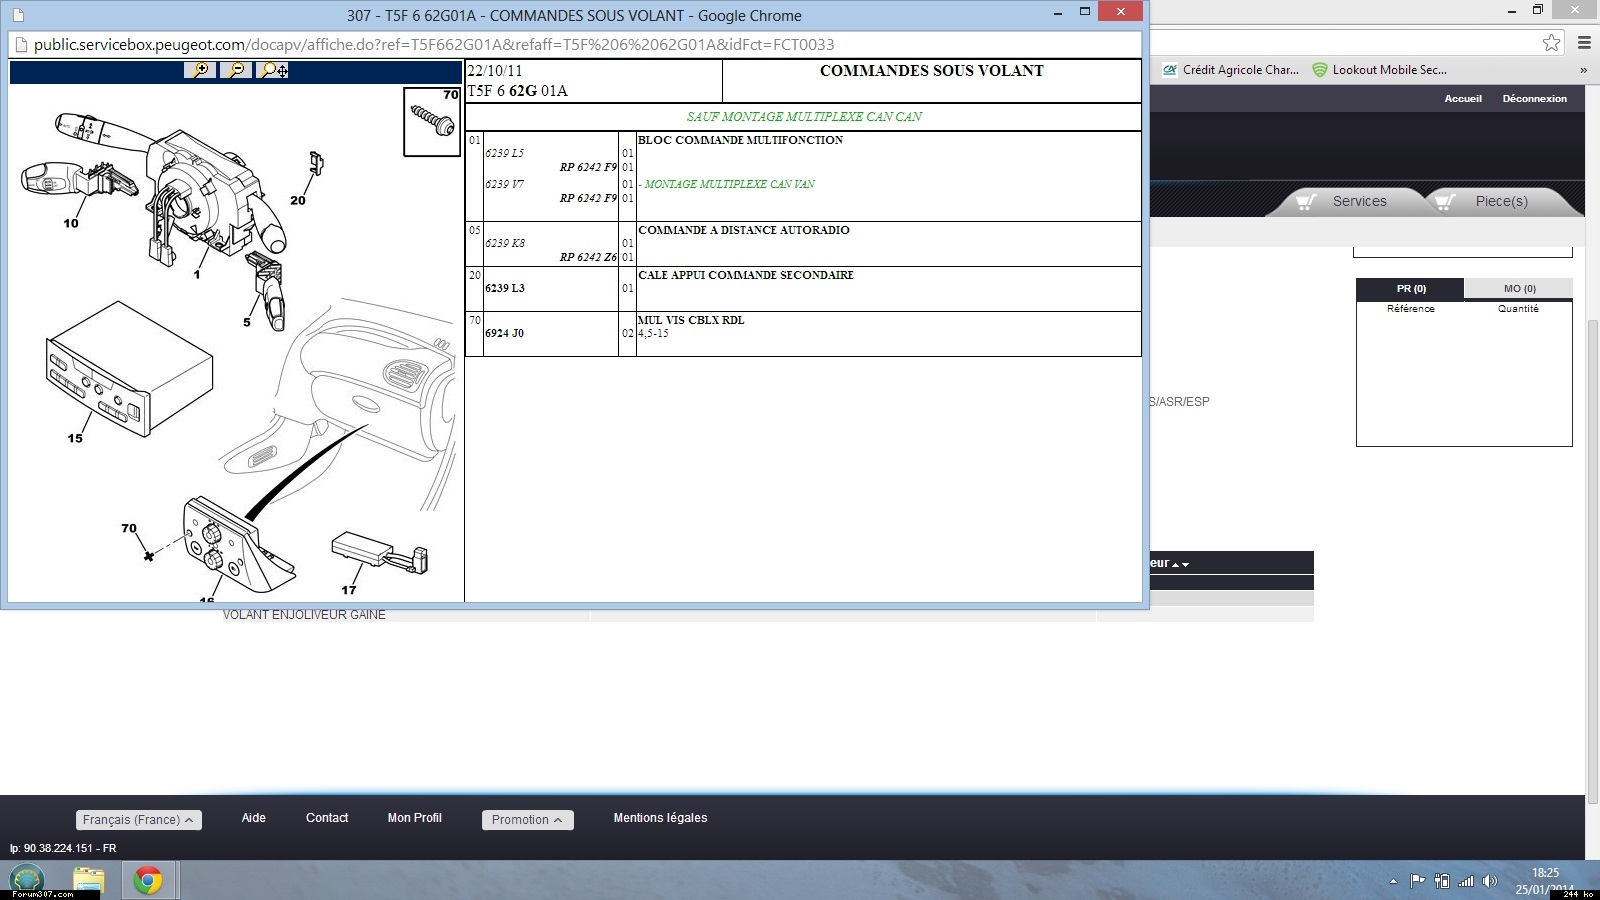
Task: Click the Accueil link
Action: click(x=1462, y=98)
